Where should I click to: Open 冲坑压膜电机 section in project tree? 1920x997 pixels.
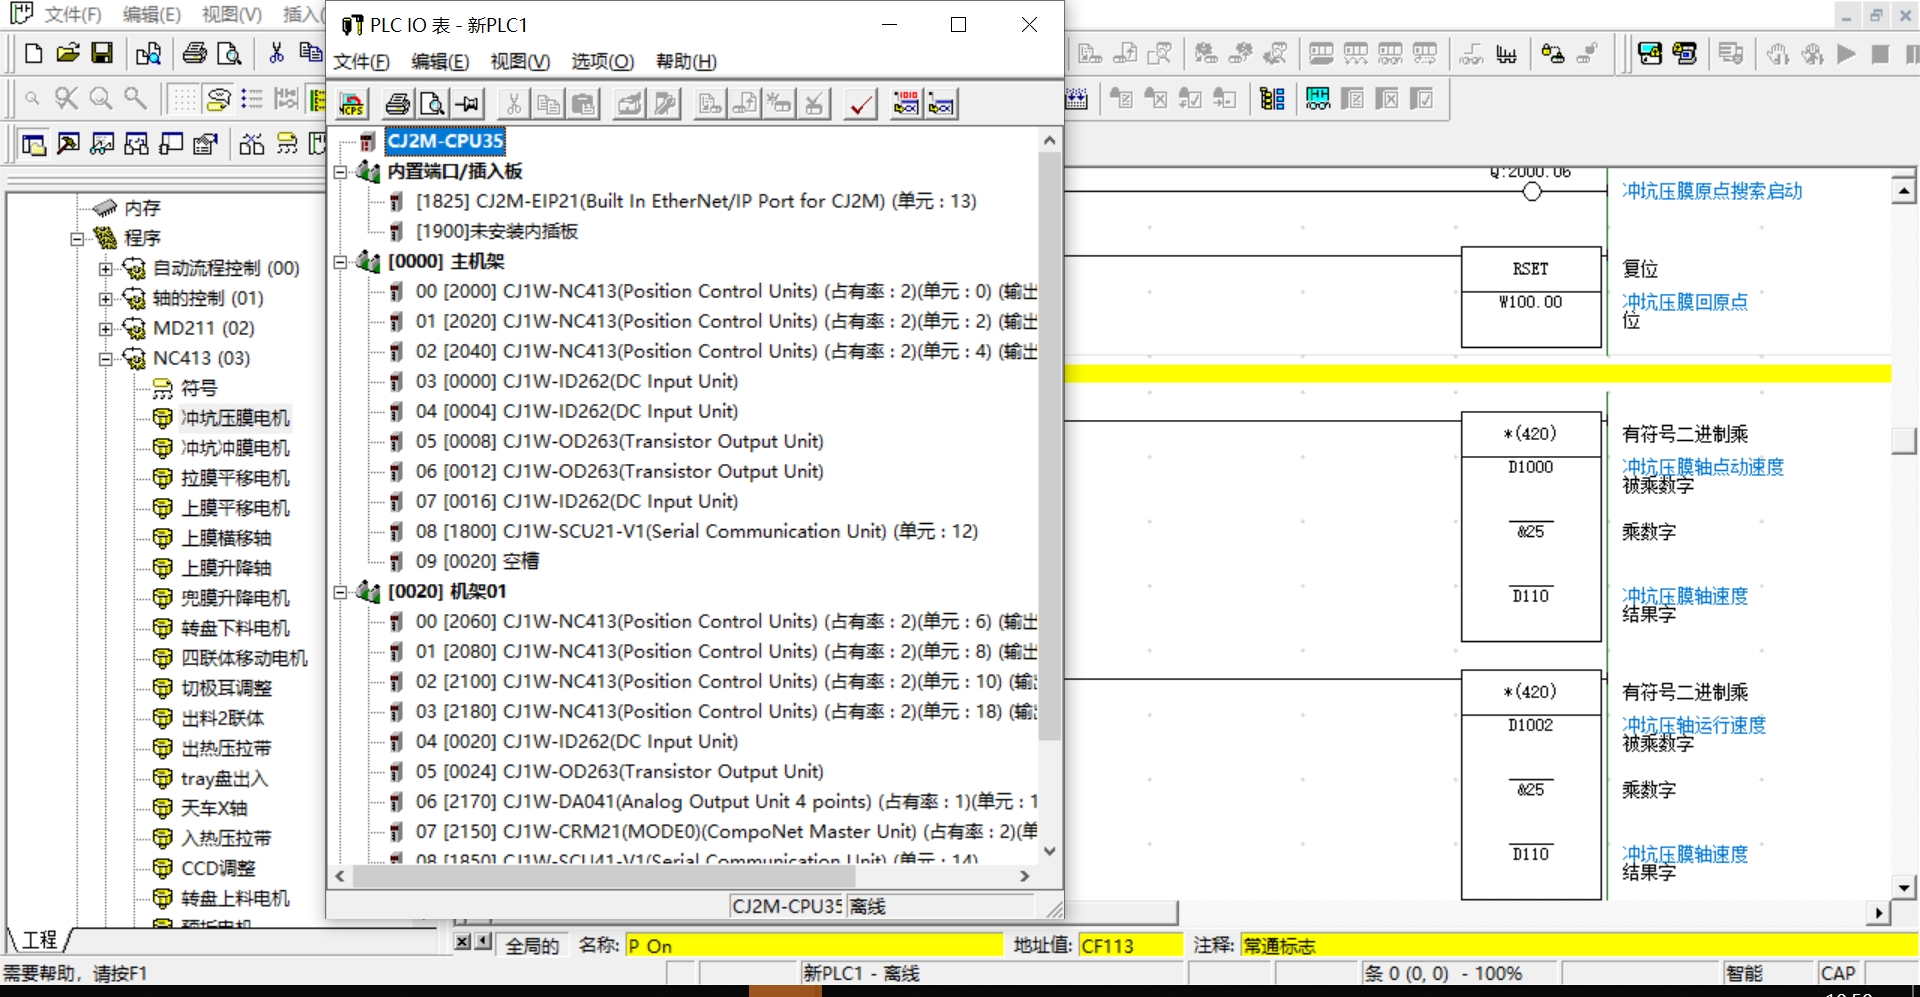pyautogui.click(x=235, y=418)
